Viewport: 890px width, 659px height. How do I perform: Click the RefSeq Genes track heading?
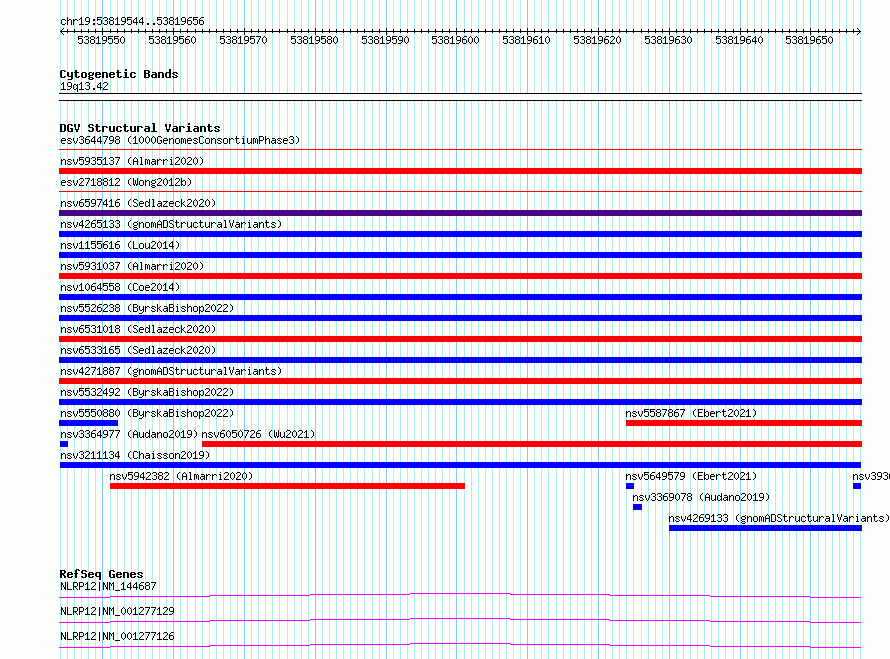(101, 574)
